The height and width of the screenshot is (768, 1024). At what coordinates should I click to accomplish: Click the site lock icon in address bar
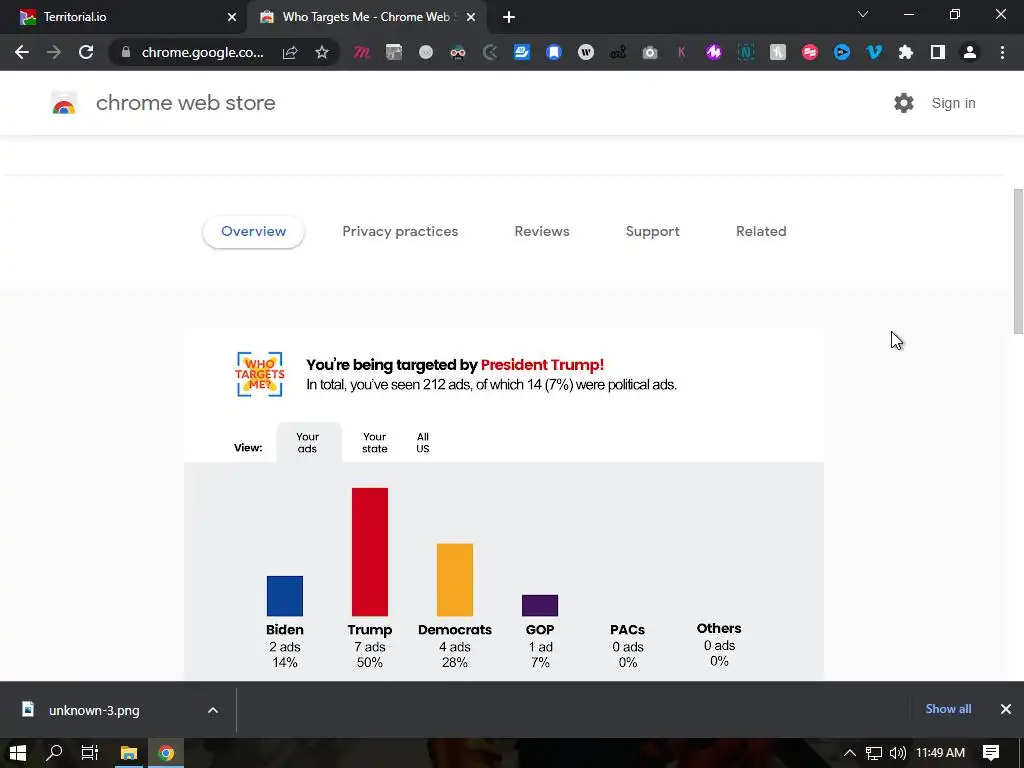[126, 52]
